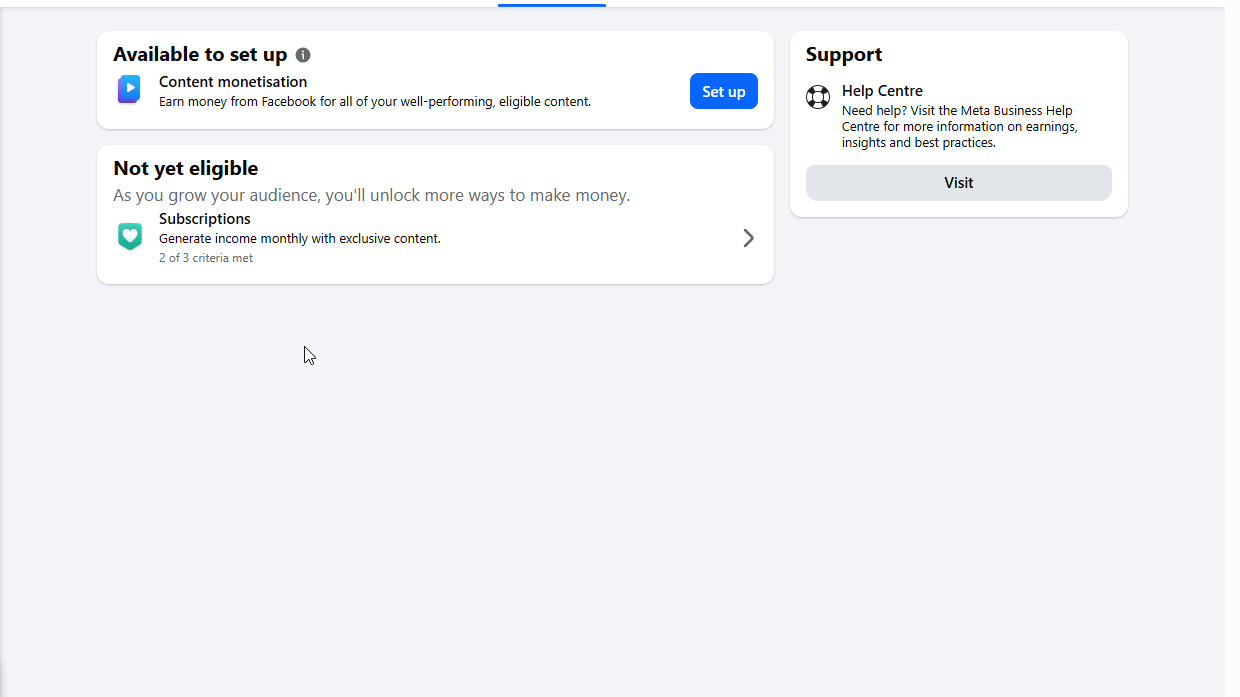Click the active tab's blue underline indicator

[552, 5]
